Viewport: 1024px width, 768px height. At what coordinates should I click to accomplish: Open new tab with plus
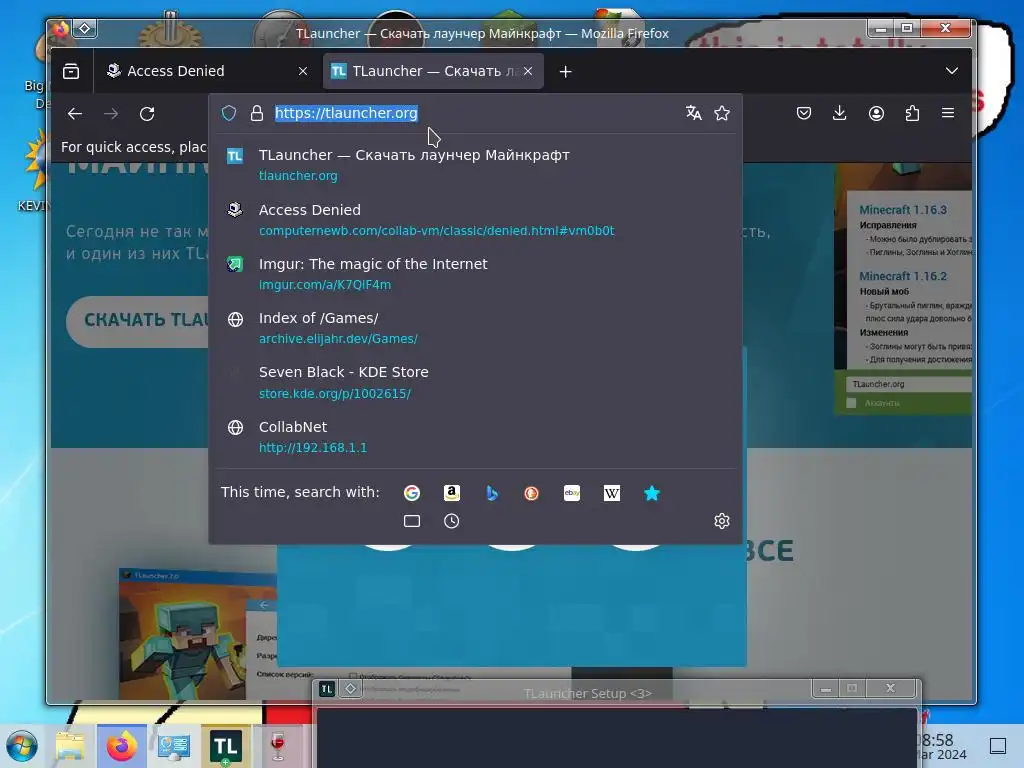(566, 71)
